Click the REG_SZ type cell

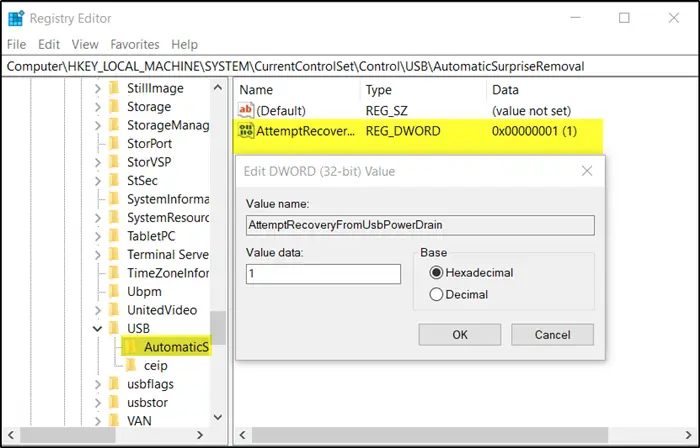pos(387,111)
